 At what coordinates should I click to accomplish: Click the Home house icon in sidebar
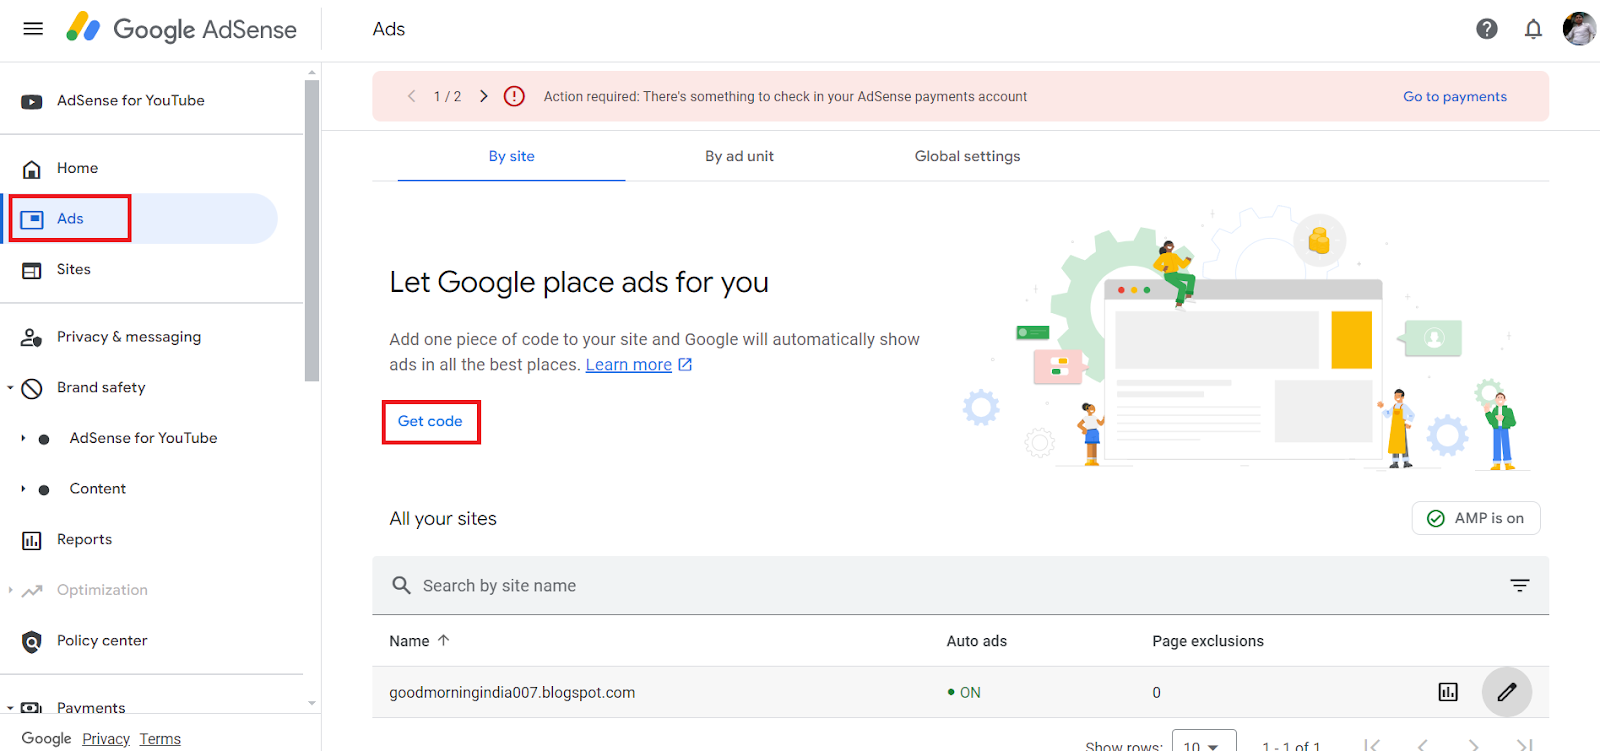coord(32,169)
